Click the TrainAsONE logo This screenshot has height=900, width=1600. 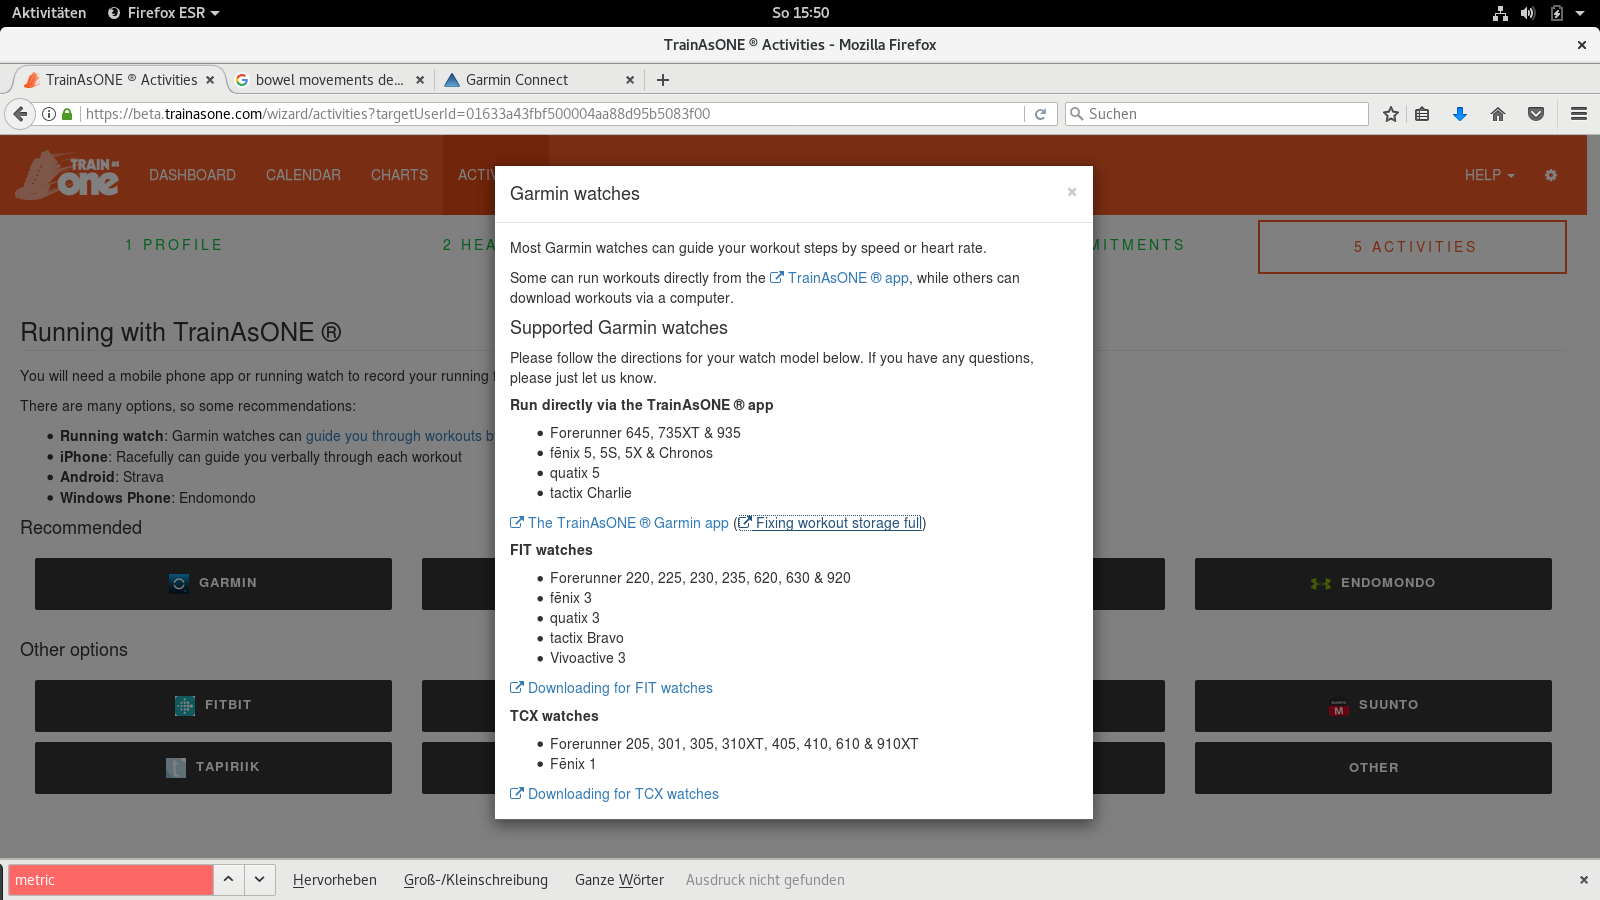click(68, 175)
